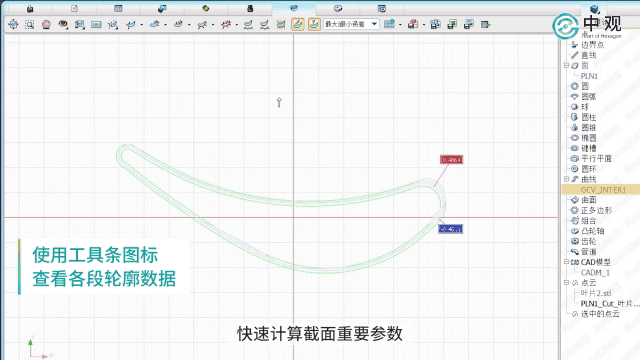Switch to the window-icon ribbon tab
The height and width of the screenshot is (360, 640).
pos(382,9)
